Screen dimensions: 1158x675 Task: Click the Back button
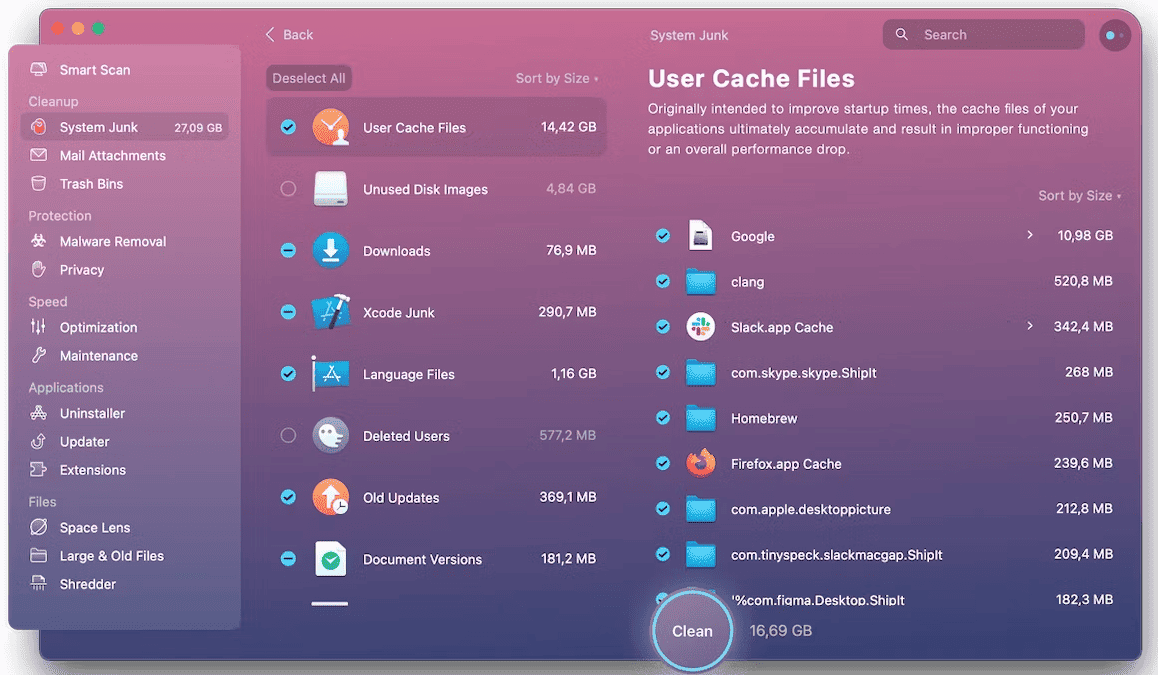(289, 35)
